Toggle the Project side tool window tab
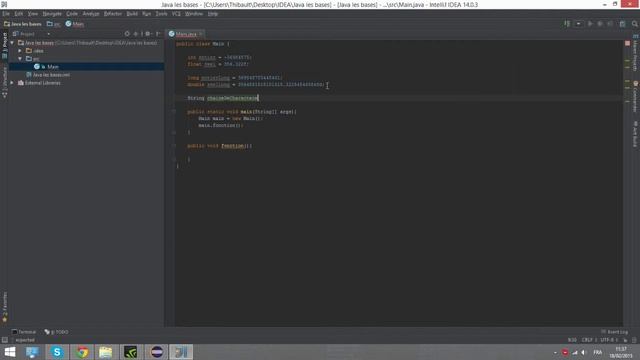The width and height of the screenshot is (640, 360). click(4, 45)
